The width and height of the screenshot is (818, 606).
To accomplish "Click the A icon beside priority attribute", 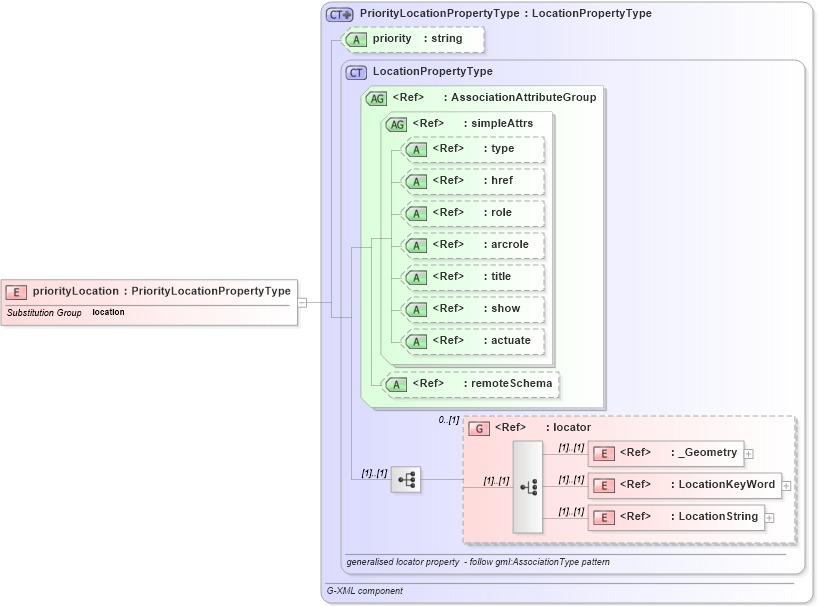I will click(355, 39).
